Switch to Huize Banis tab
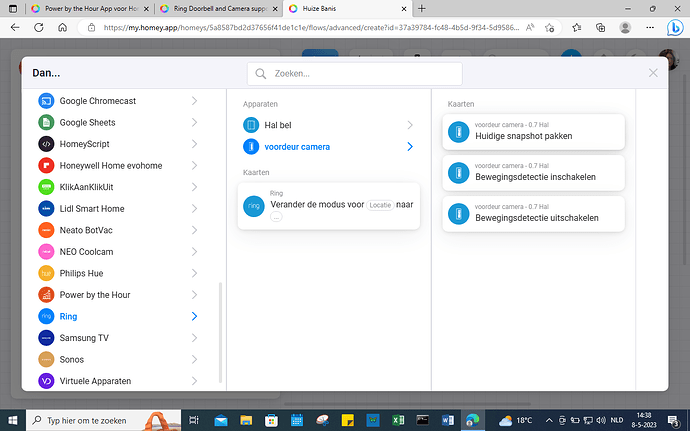The height and width of the screenshot is (431, 690). click(x=348, y=9)
